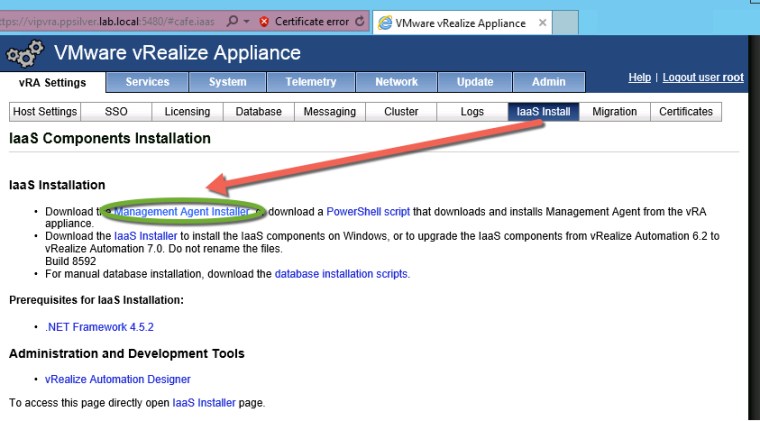Viewport: 760px width, 421px height.
Task: Open a new blank browser tab
Action: point(565,23)
